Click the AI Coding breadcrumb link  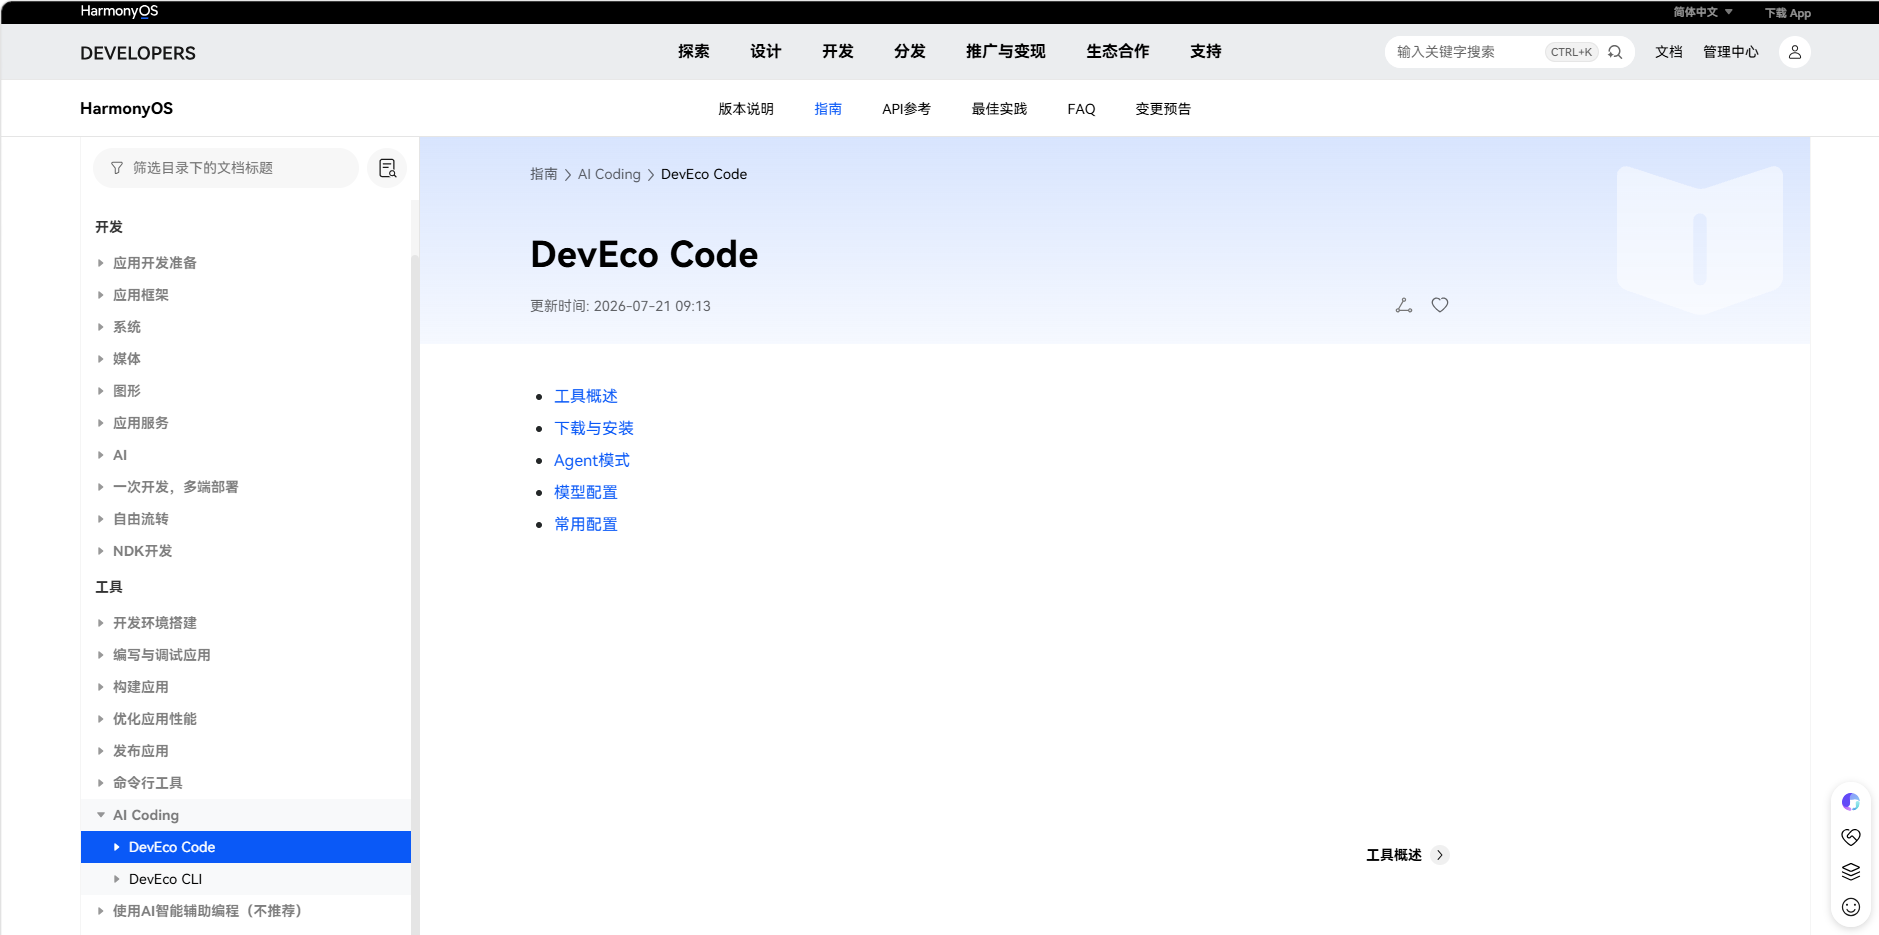pos(609,174)
